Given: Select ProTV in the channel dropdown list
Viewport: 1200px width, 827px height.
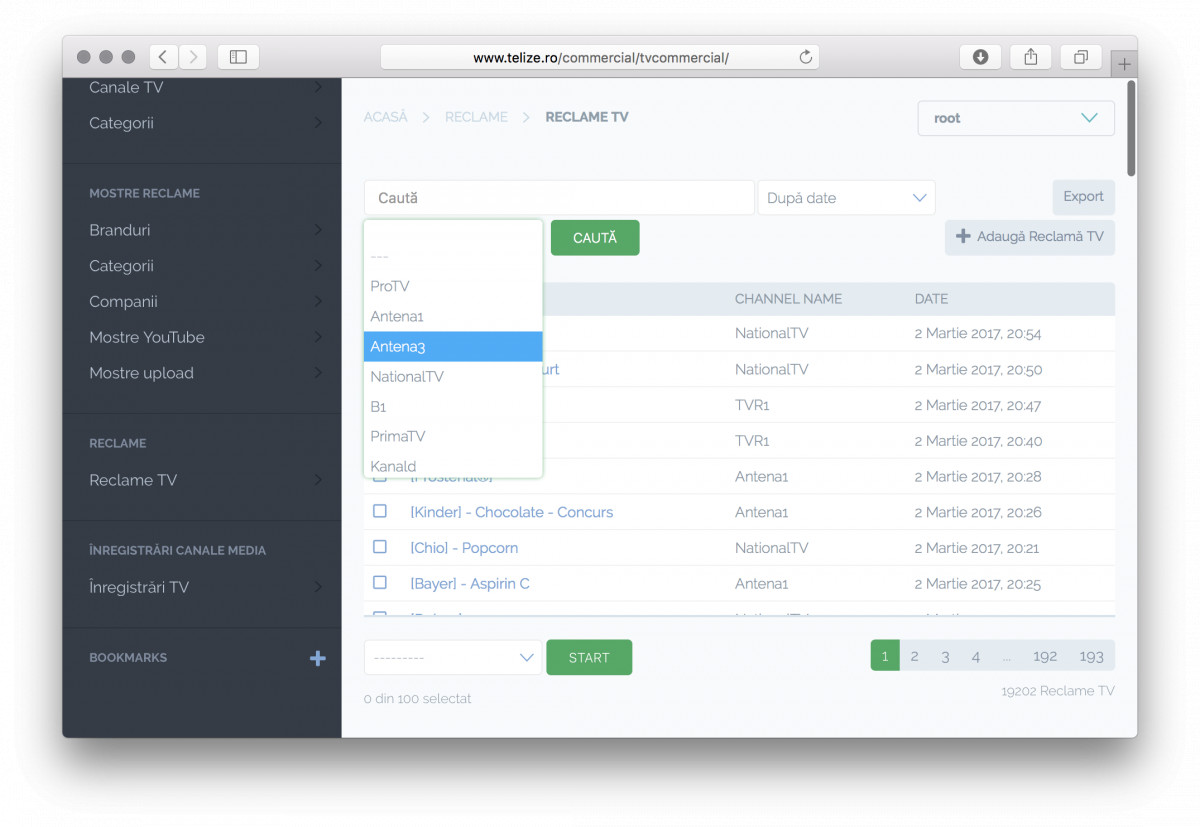Looking at the screenshot, I should coord(453,286).
